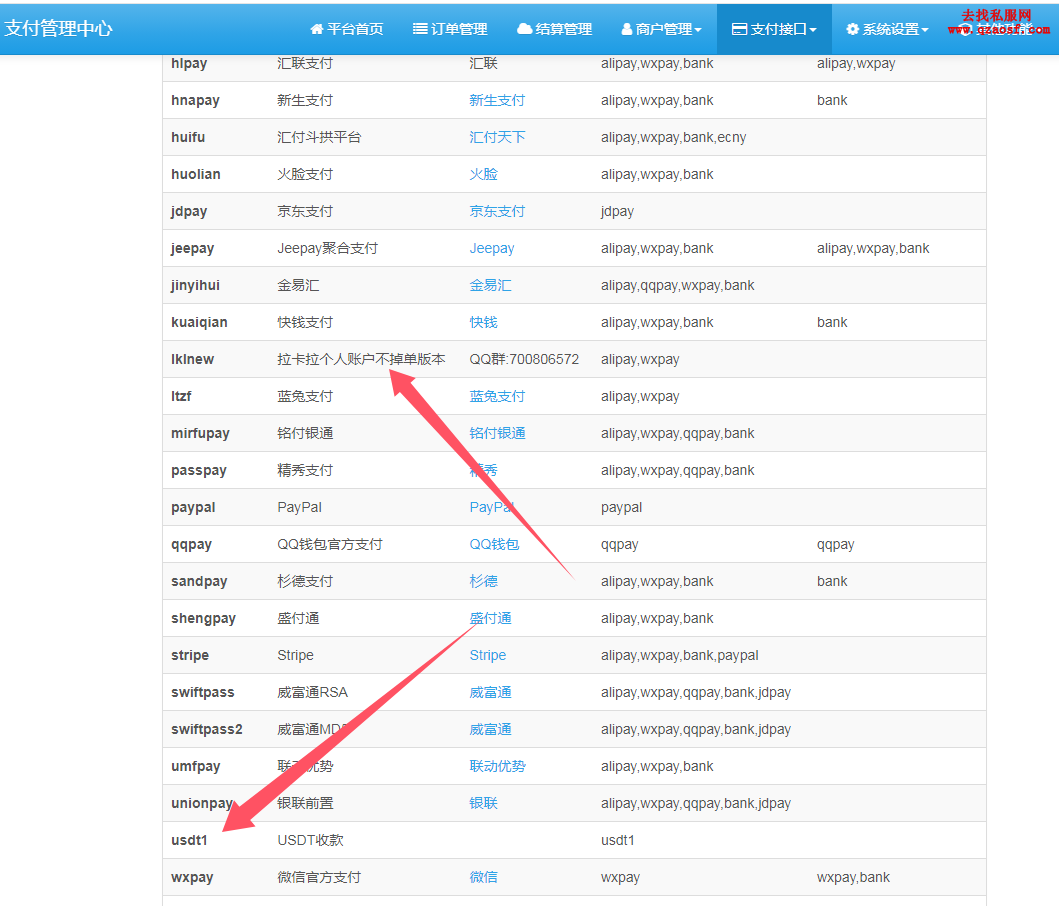Open the 微信 link in the wxpay row
The image size is (1059, 906).
pos(484,878)
